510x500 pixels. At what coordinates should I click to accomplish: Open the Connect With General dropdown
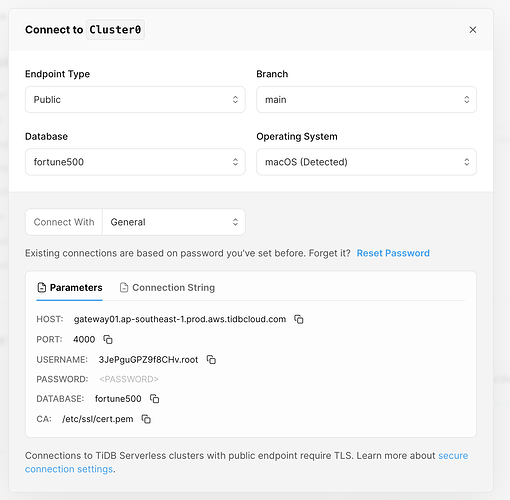(x=174, y=222)
